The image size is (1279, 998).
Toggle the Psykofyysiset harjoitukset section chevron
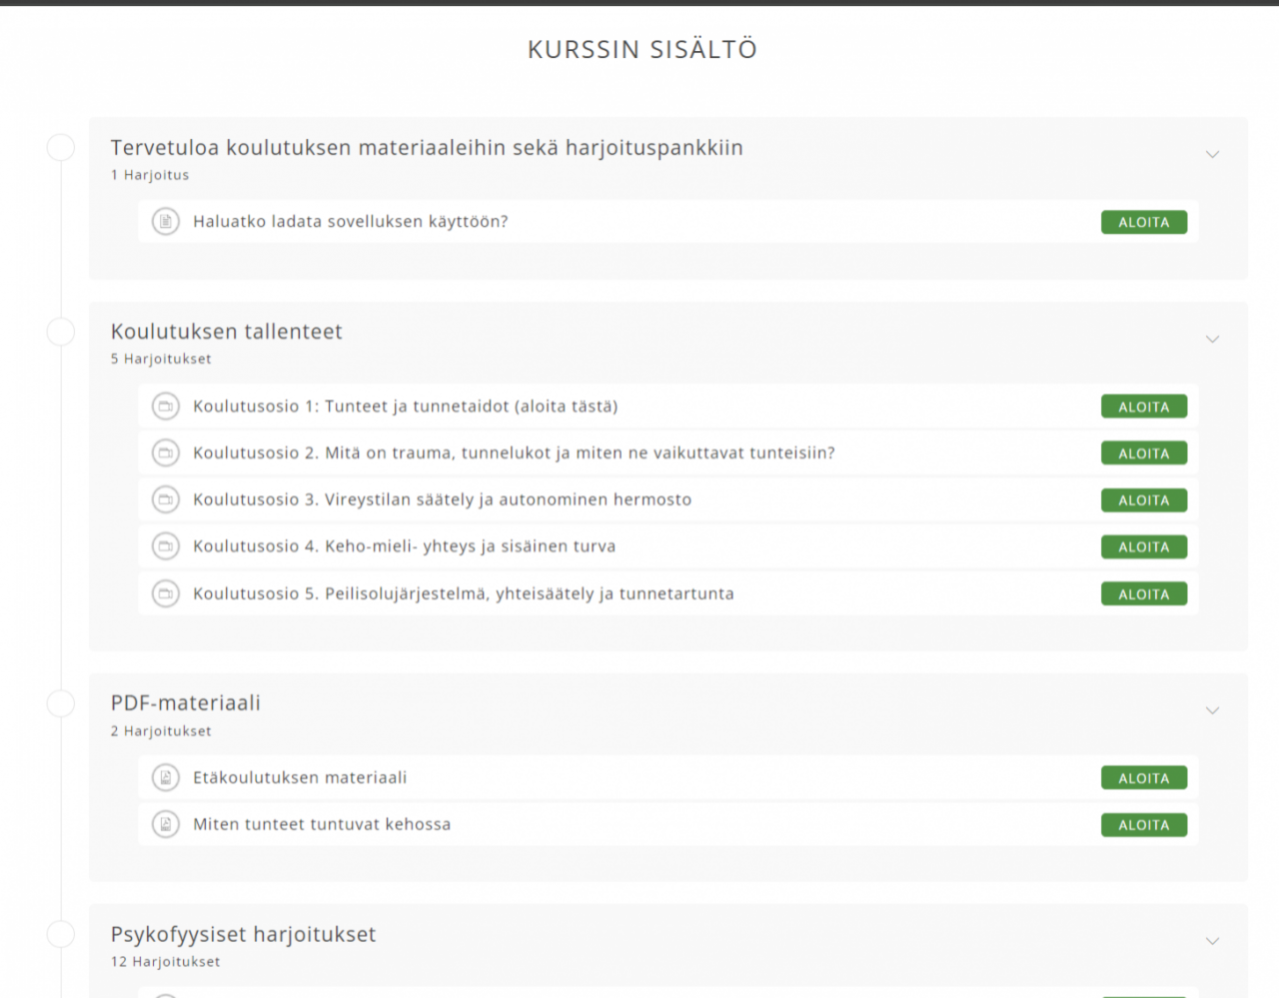(1212, 941)
